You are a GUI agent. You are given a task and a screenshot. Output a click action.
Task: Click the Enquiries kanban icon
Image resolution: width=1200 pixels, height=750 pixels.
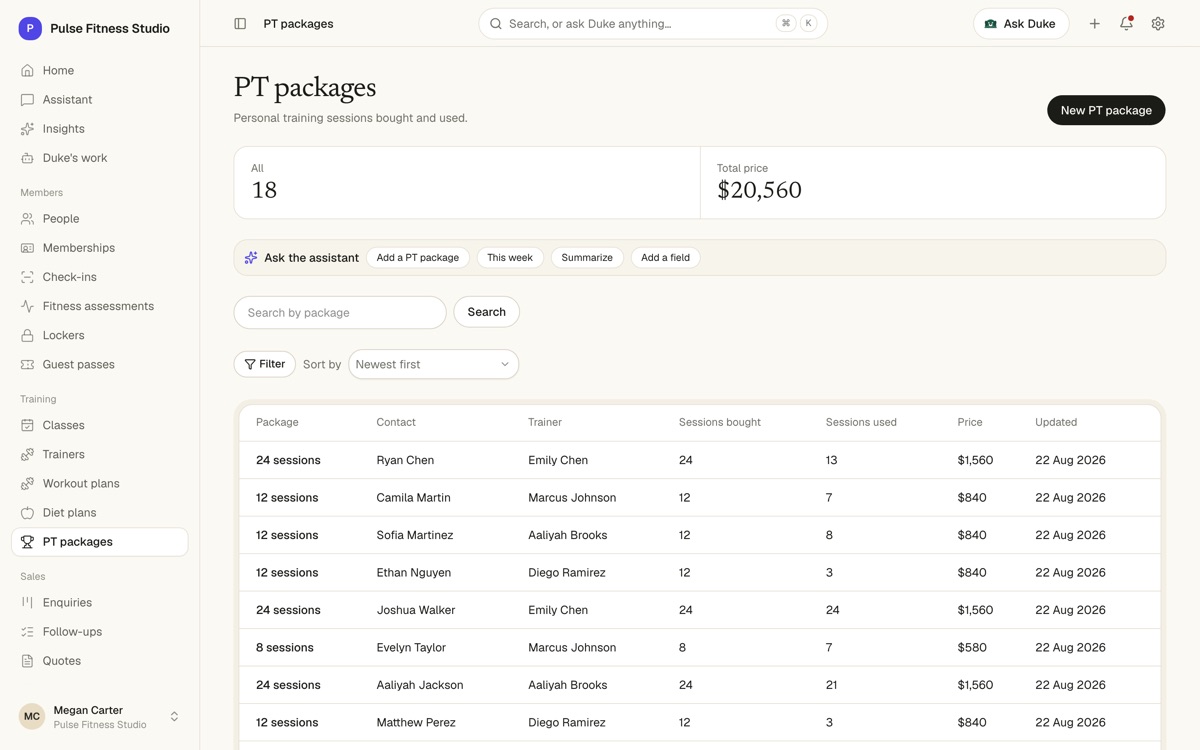click(27, 602)
